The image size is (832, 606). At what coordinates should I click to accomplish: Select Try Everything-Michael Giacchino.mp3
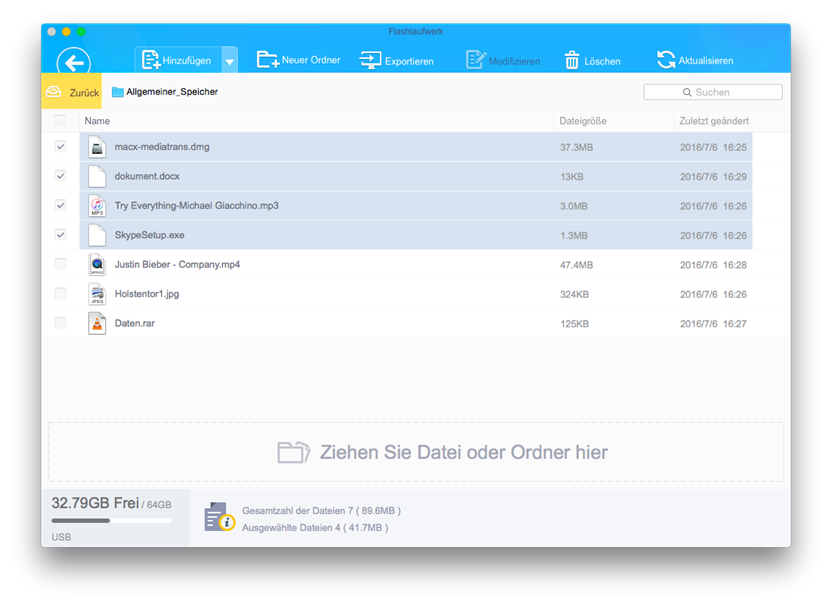[196, 205]
